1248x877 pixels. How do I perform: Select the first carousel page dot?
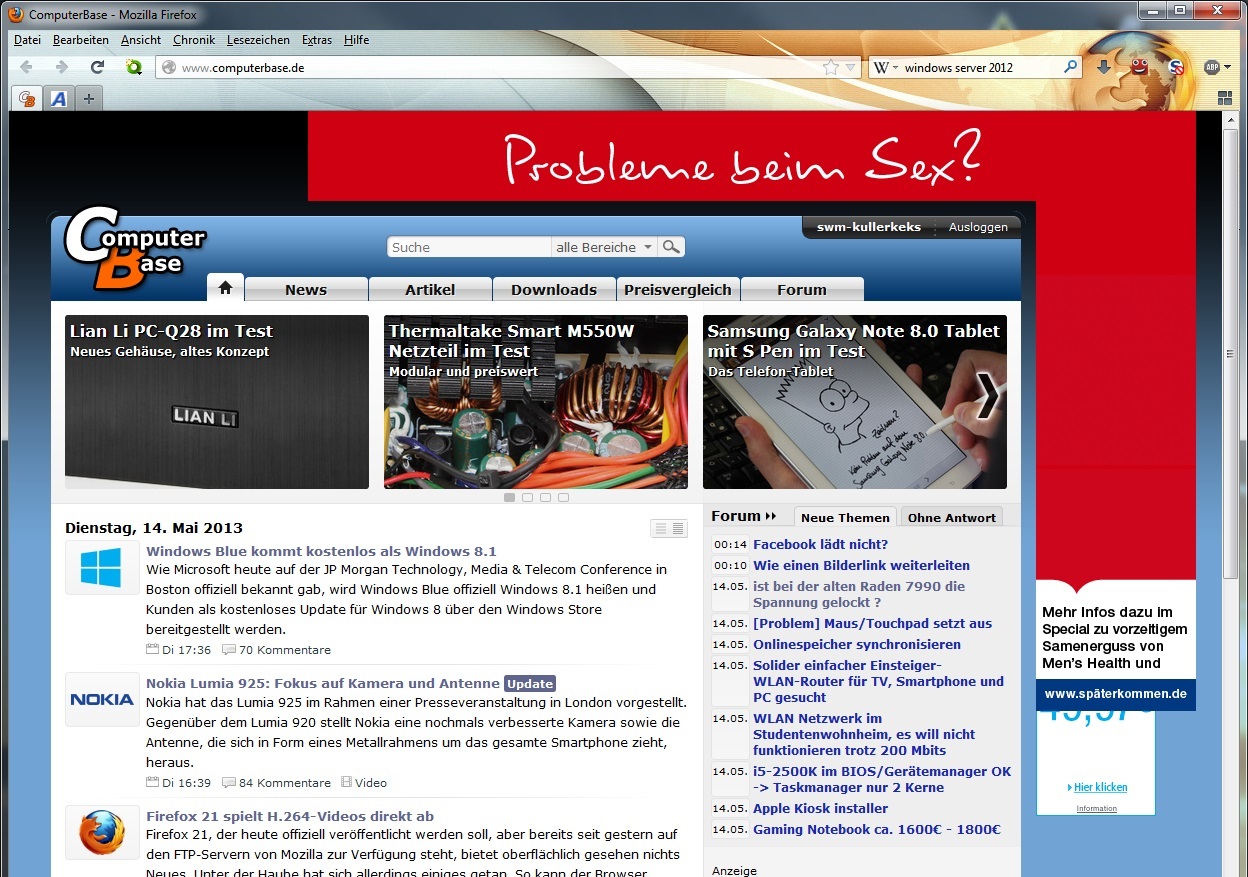509,497
